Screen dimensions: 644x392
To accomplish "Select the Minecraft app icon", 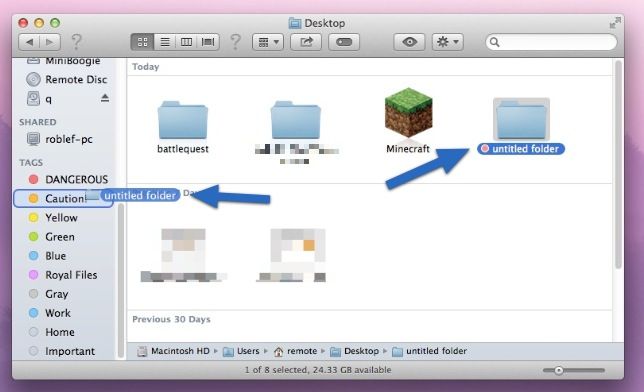I will coord(408,113).
